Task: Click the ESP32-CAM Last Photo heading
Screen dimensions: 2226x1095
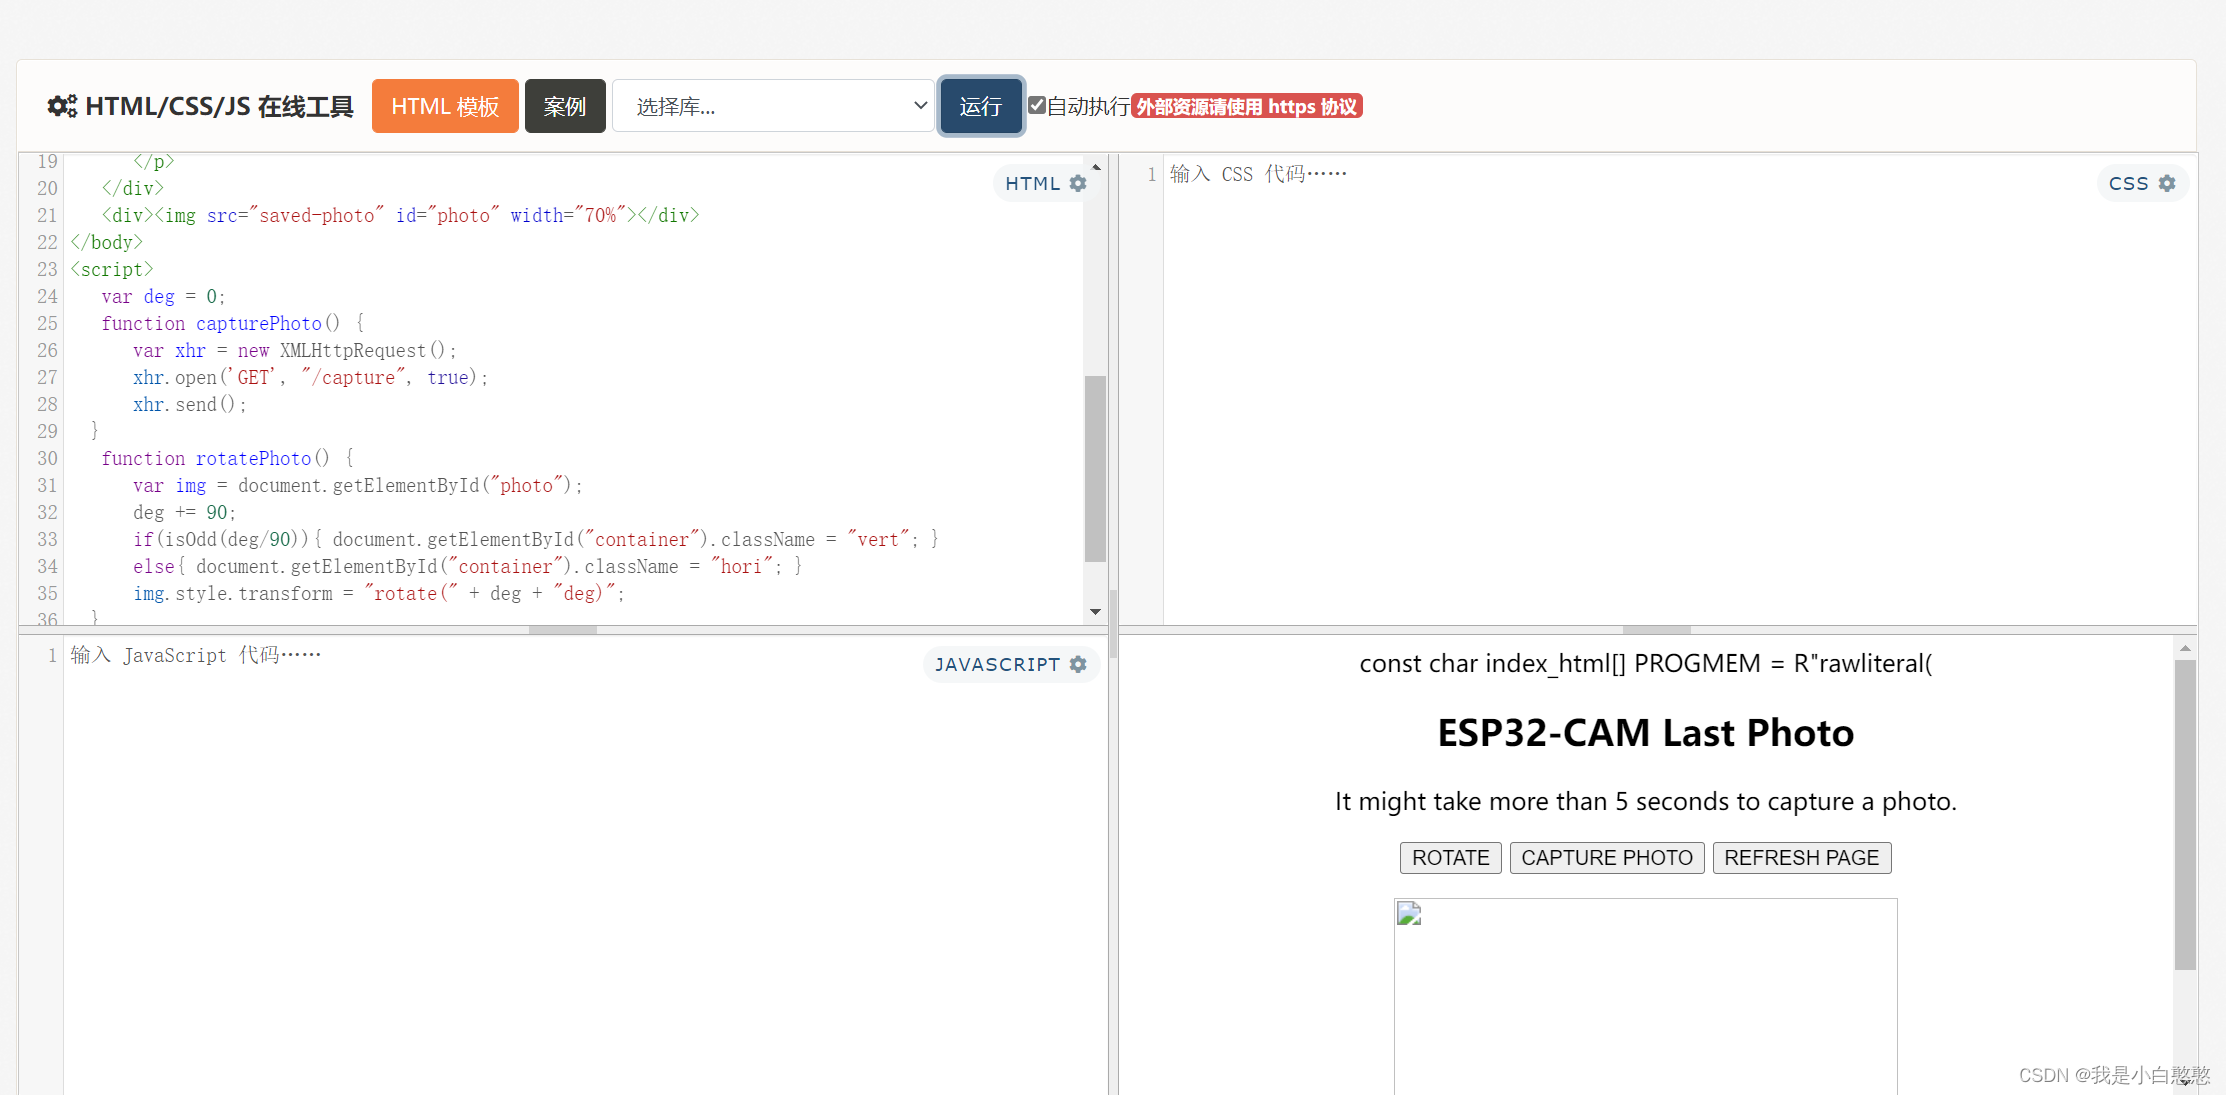Action: [x=1645, y=733]
